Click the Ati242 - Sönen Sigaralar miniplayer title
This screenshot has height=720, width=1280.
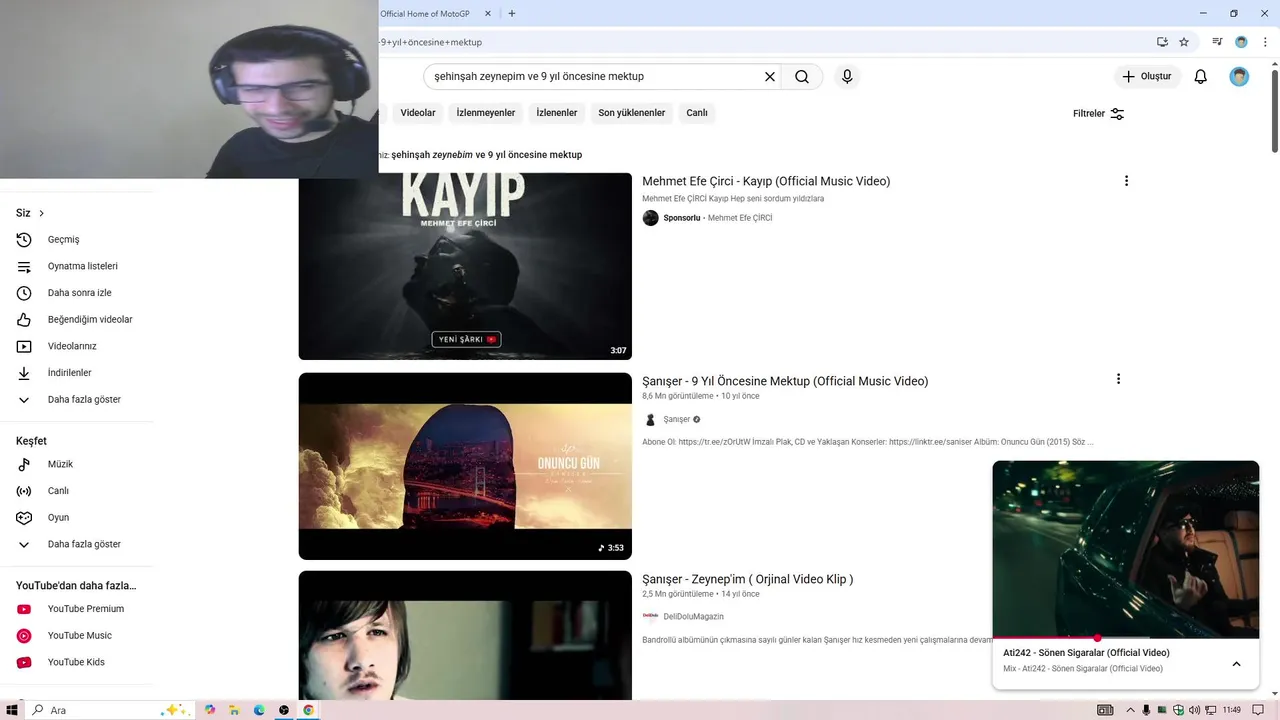[x=1086, y=653]
